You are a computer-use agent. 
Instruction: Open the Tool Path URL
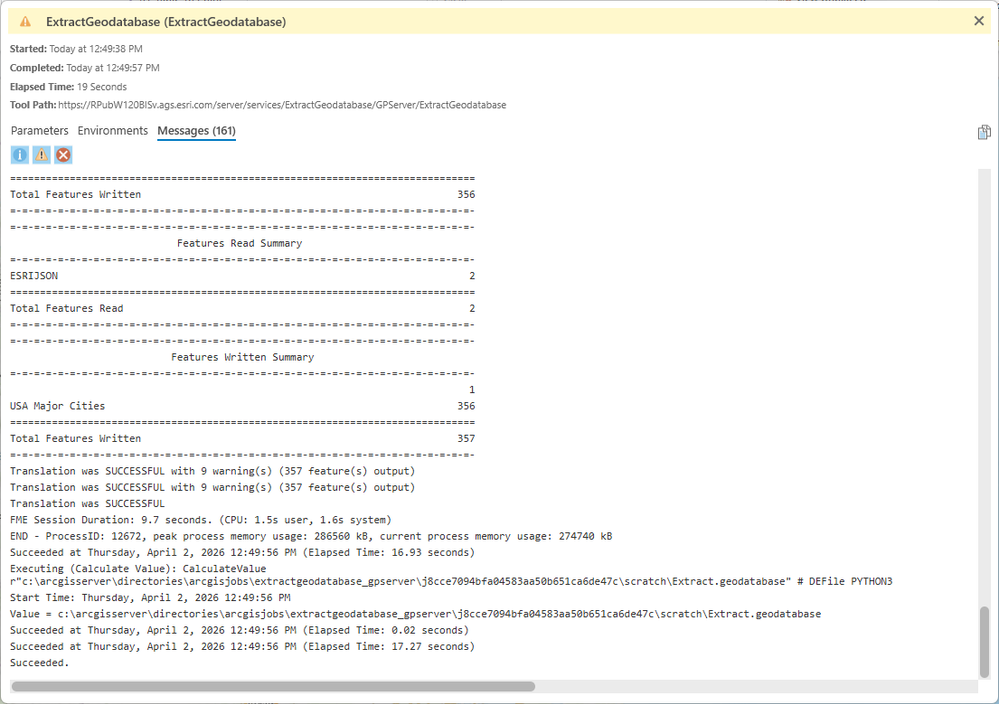[x=282, y=105]
